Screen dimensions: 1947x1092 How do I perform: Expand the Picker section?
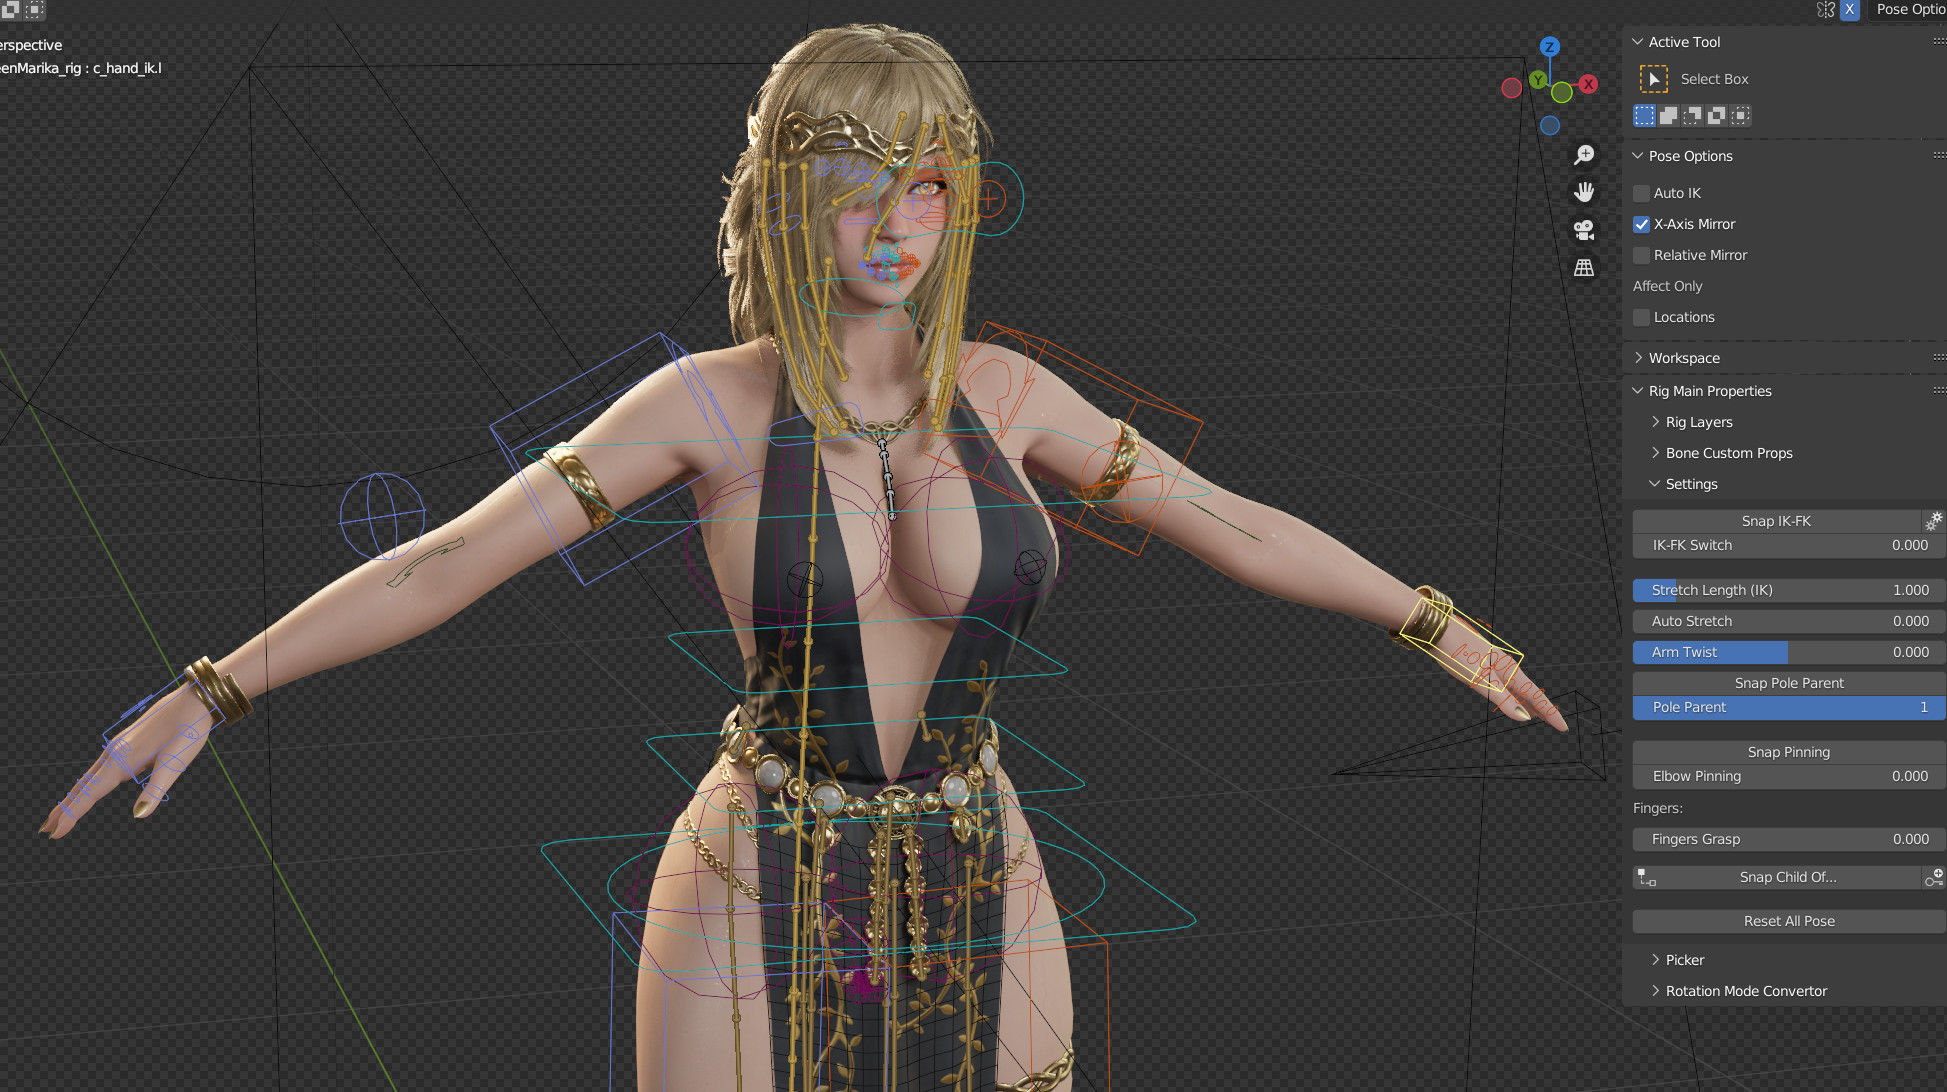[1684, 960]
